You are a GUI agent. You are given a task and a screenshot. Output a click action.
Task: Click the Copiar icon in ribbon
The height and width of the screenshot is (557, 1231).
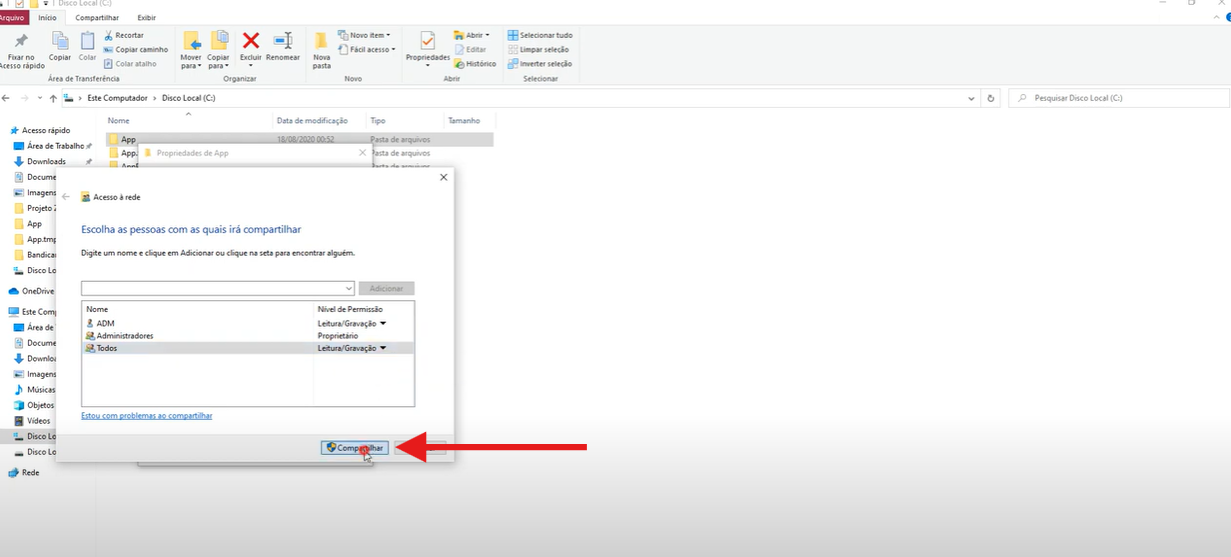click(60, 42)
